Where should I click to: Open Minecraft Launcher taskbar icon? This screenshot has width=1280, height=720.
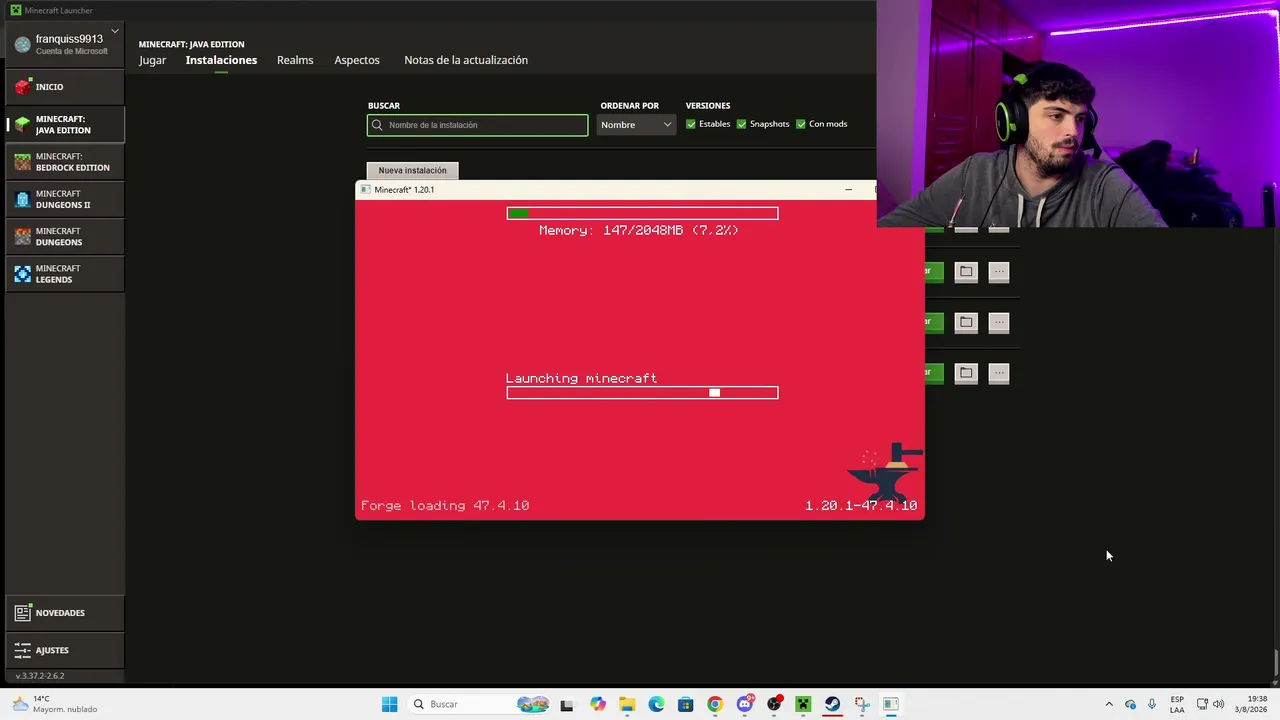pos(803,704)
